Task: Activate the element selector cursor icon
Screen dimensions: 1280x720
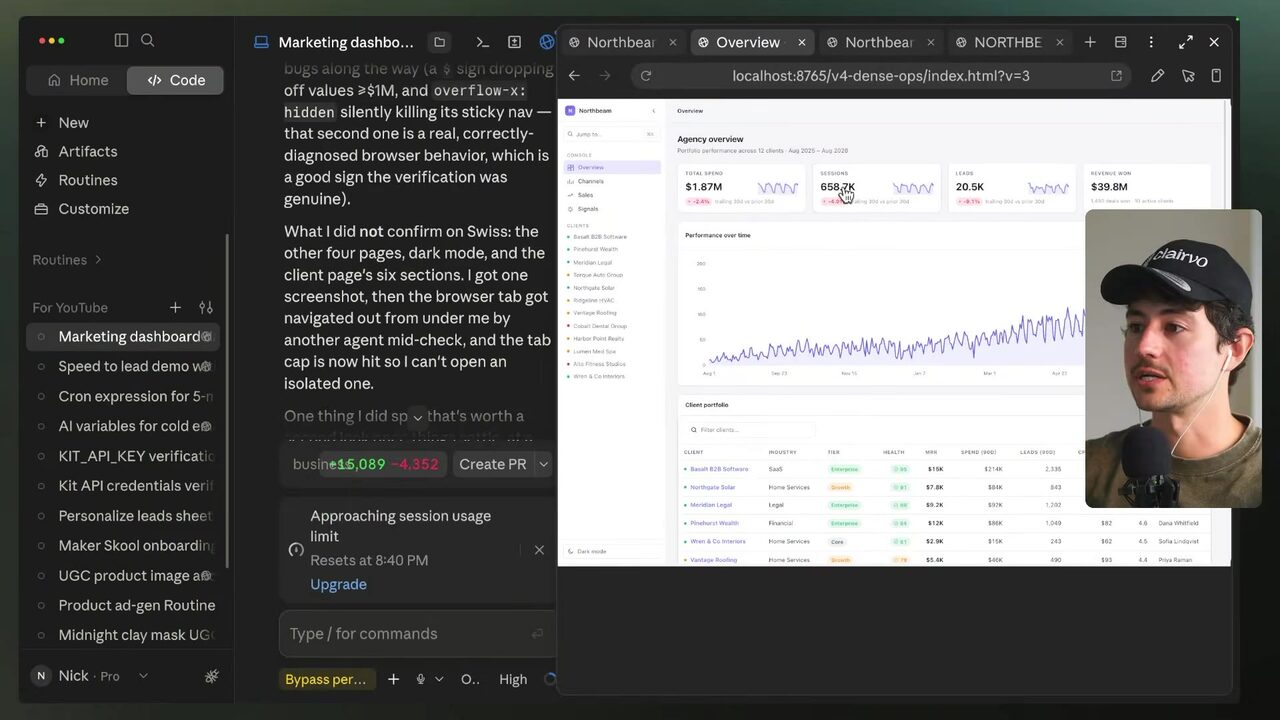Action: pyautogui.click(x=1188, y=76)
